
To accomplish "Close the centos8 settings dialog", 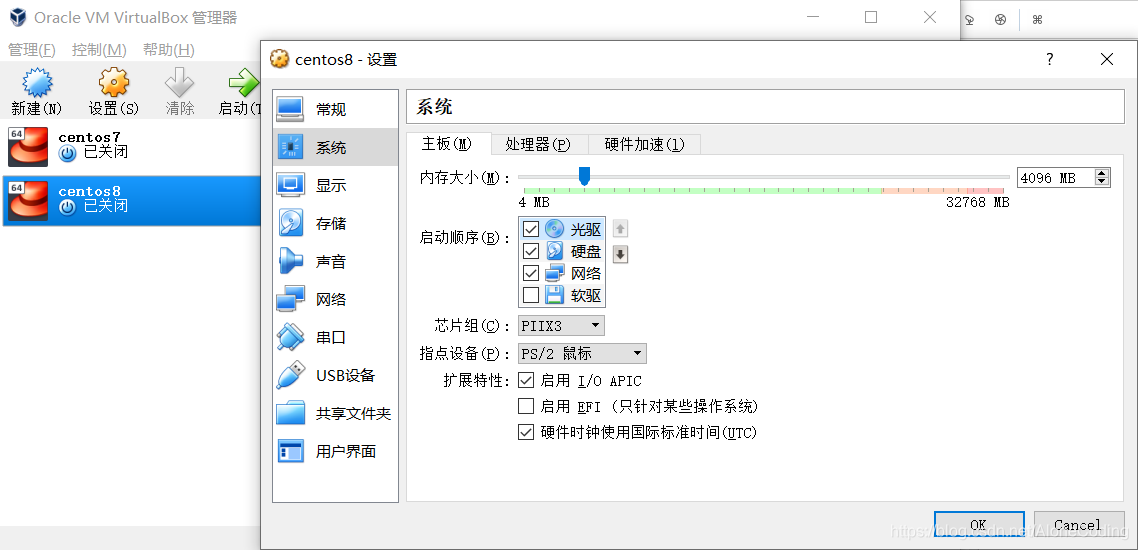I will point(1107,59).
